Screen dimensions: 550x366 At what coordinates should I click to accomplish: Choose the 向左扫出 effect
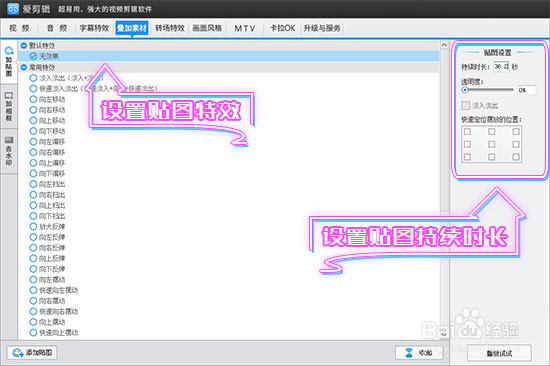pos(33,184)
